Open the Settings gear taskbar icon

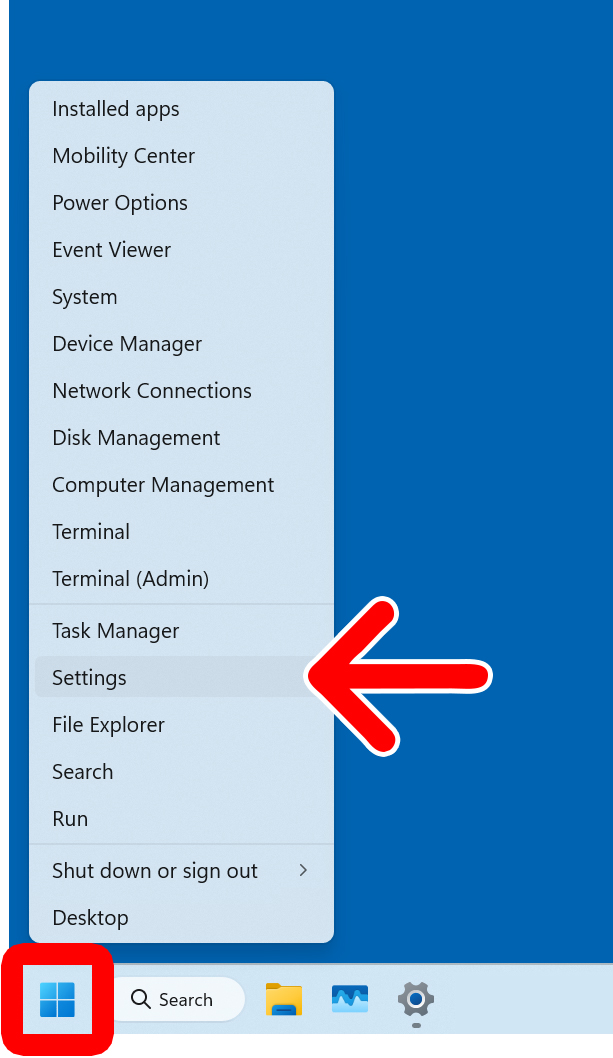(x=416, y=999)
